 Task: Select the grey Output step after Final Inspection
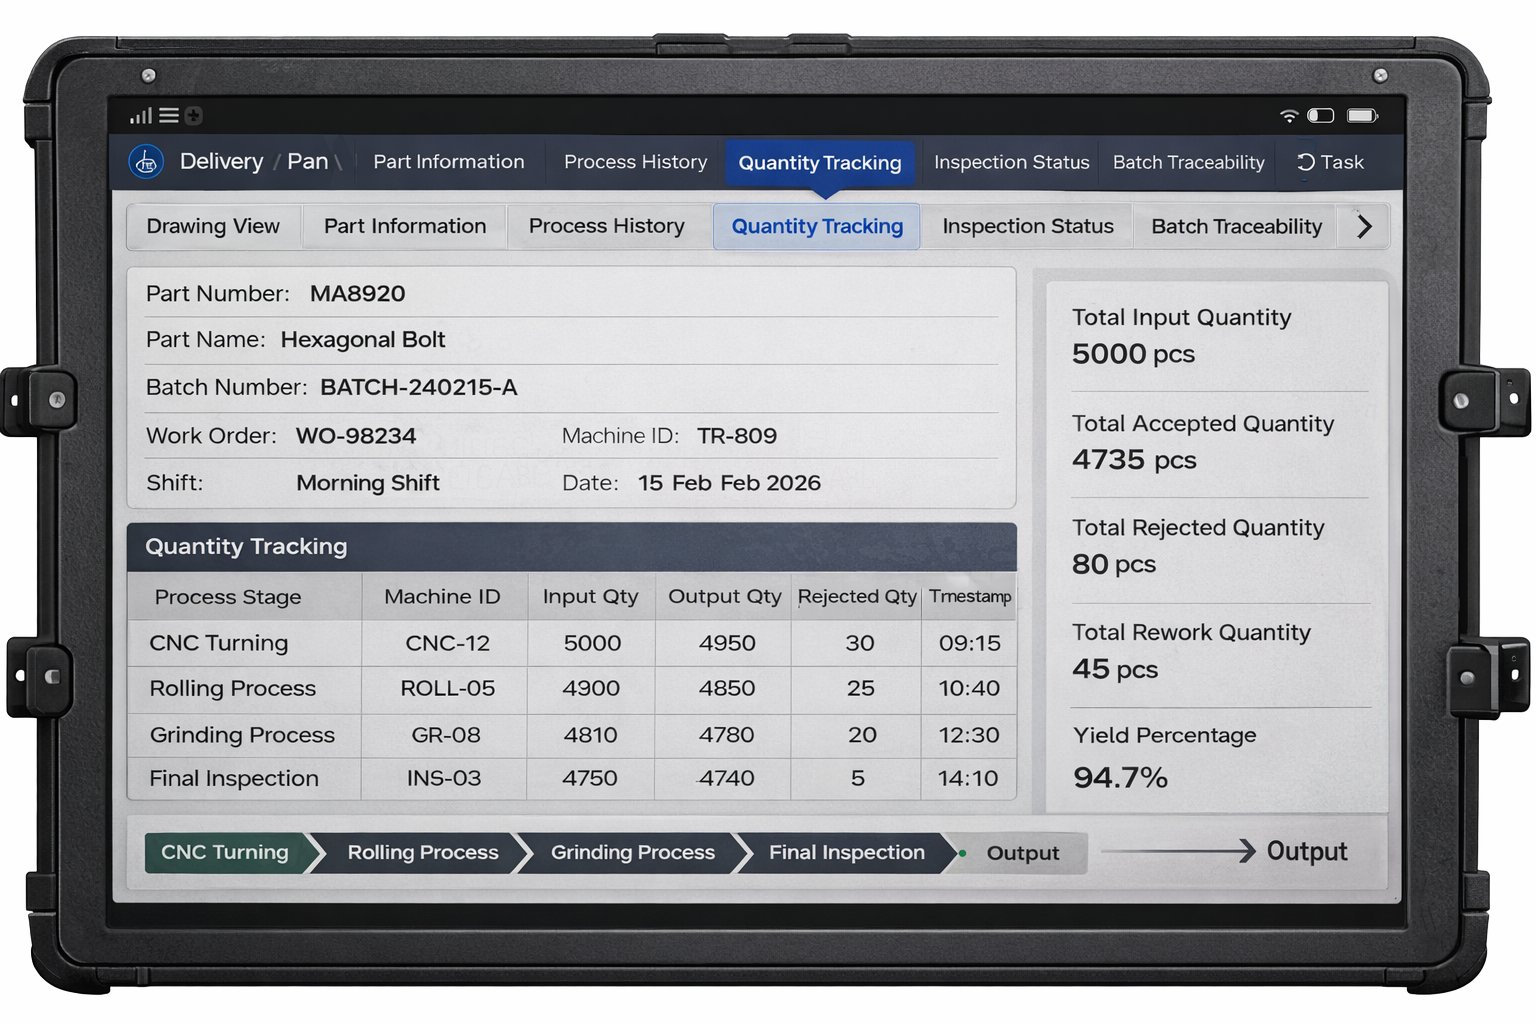pos(1022,853)
